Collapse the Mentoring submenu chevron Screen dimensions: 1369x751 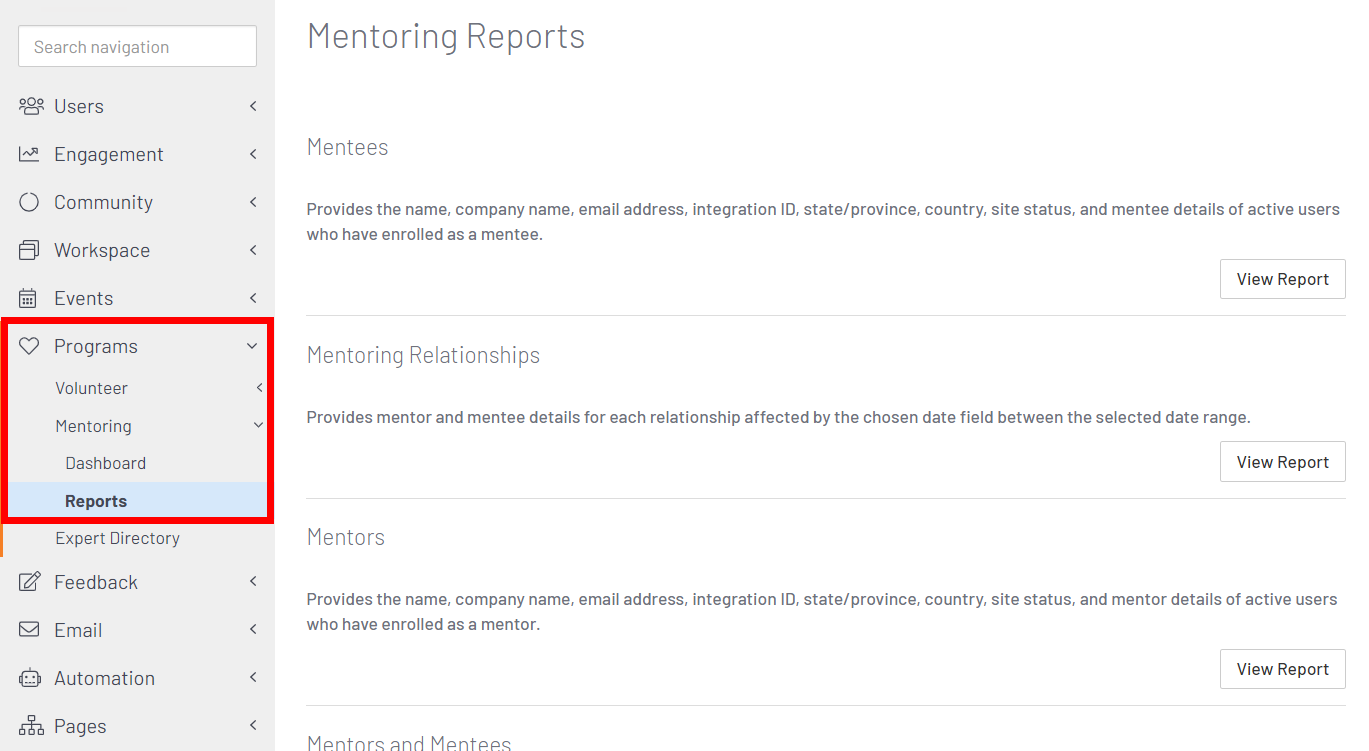[x=258, y=426]
